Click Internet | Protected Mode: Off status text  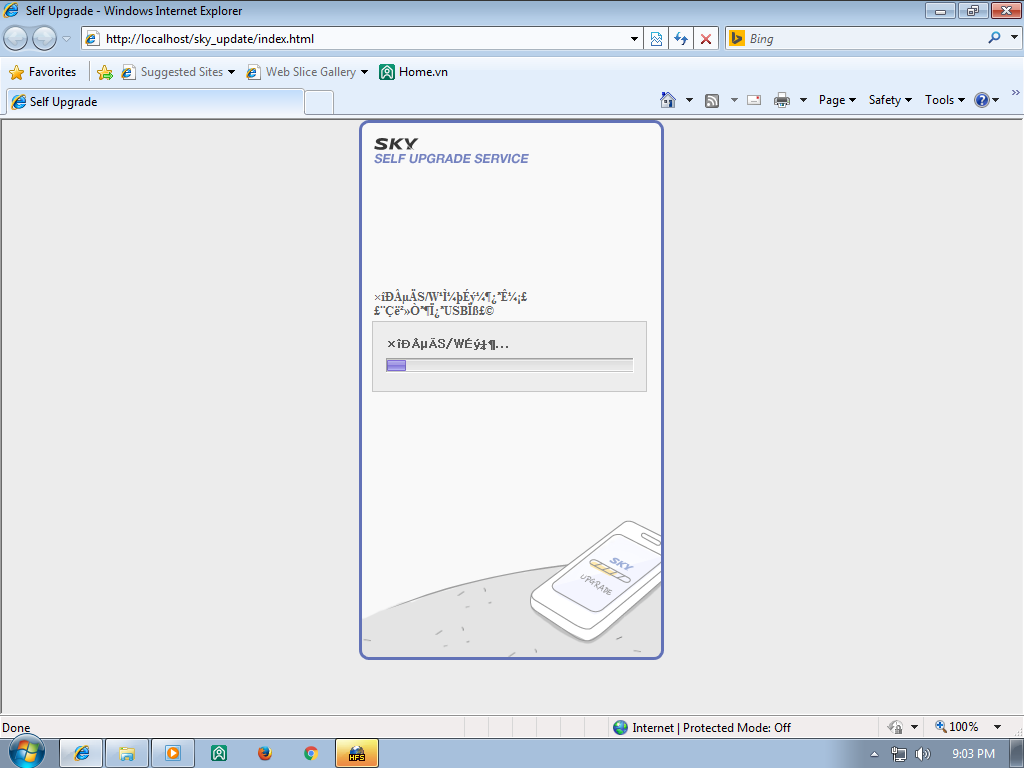pyautogui.click(x=711, y=728)
